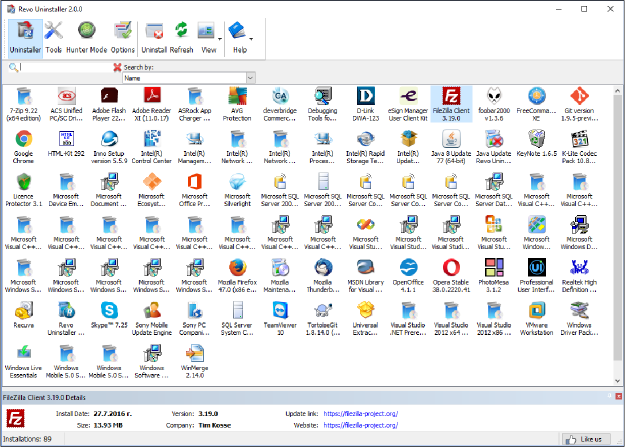625x447 pixels.
Task: Select D-Link DWA-123 icon
Action: click(366, 104)
